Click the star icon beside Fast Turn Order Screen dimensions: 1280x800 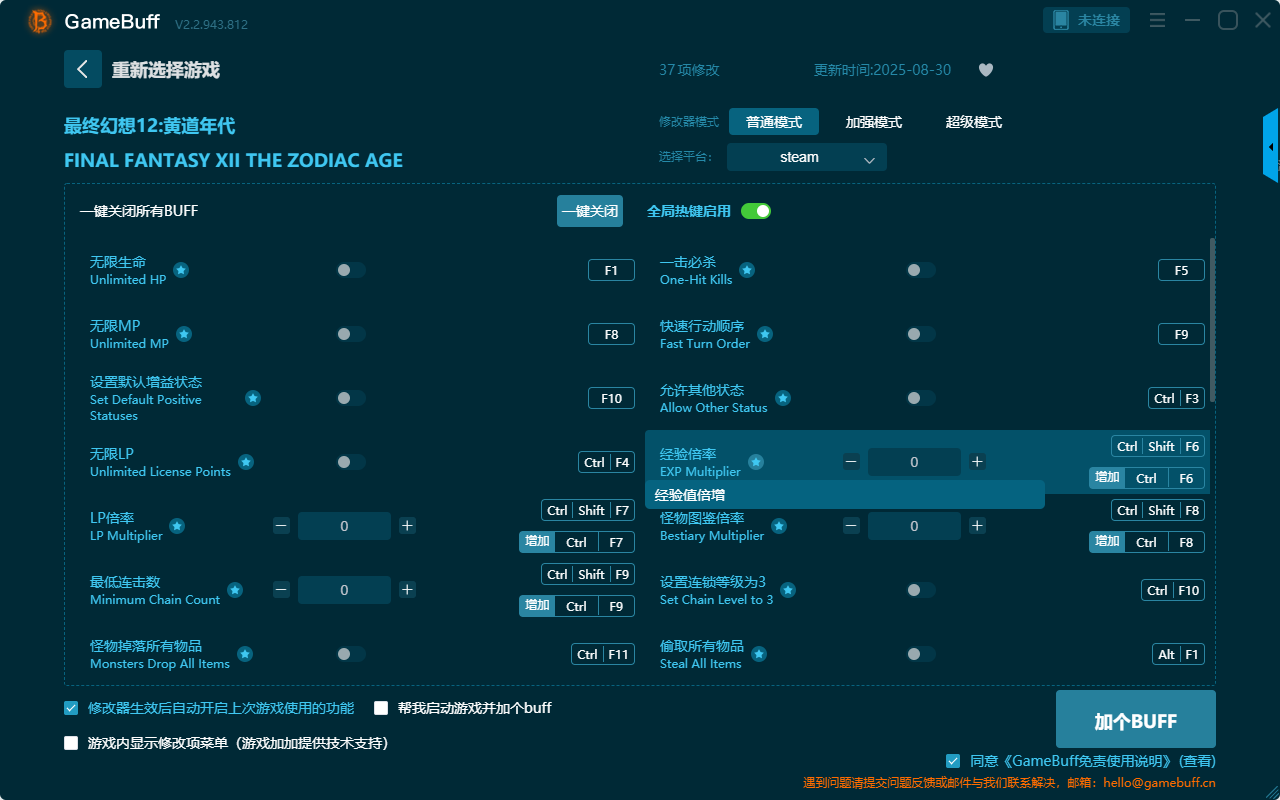765,334
